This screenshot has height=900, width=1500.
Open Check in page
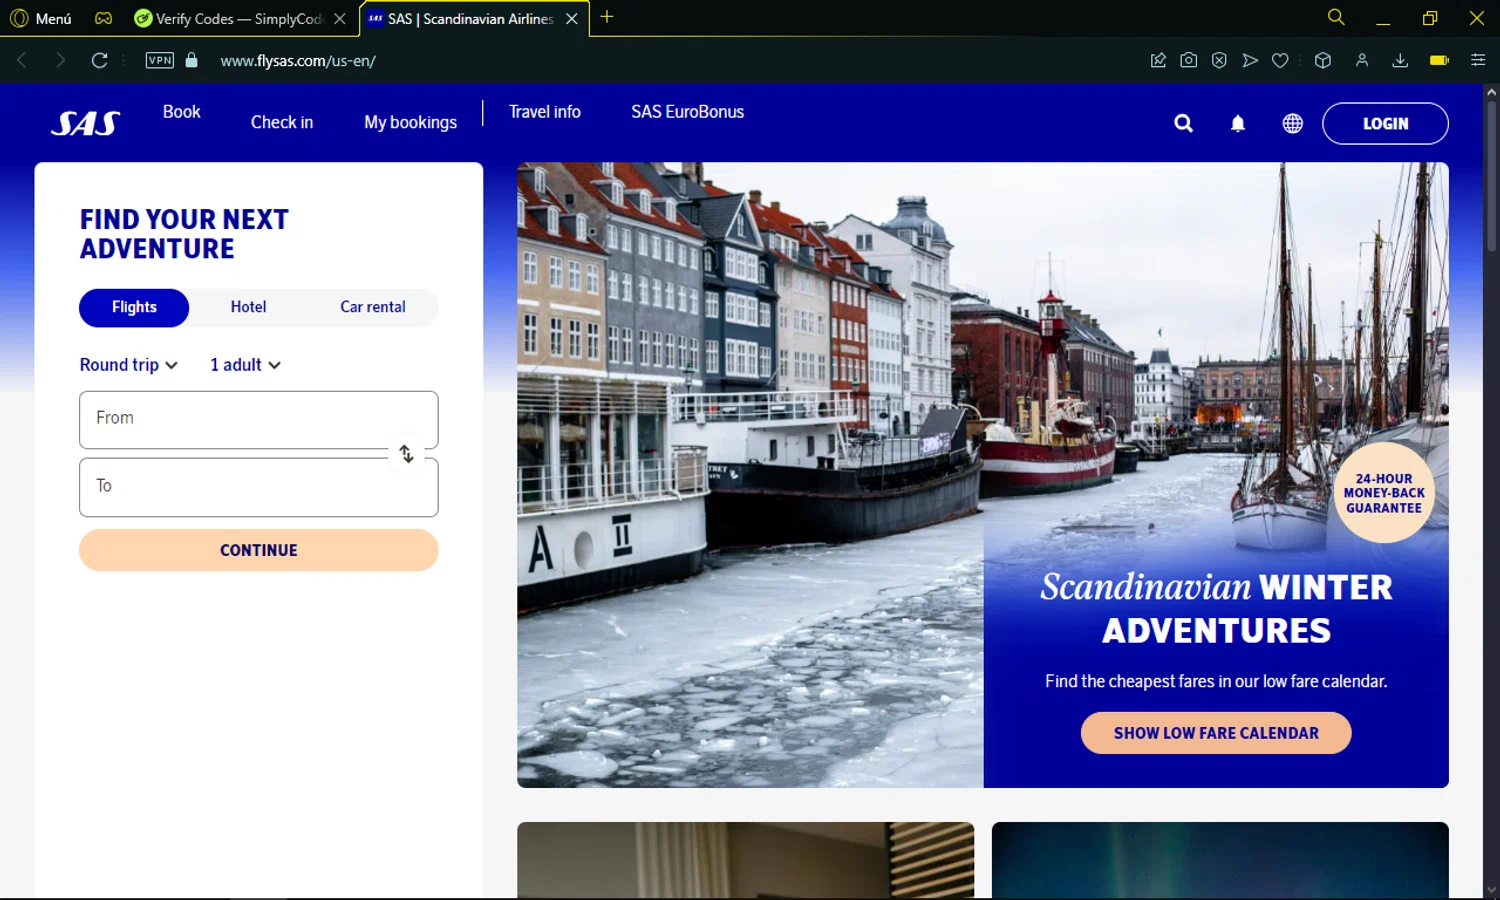(282, 122)
